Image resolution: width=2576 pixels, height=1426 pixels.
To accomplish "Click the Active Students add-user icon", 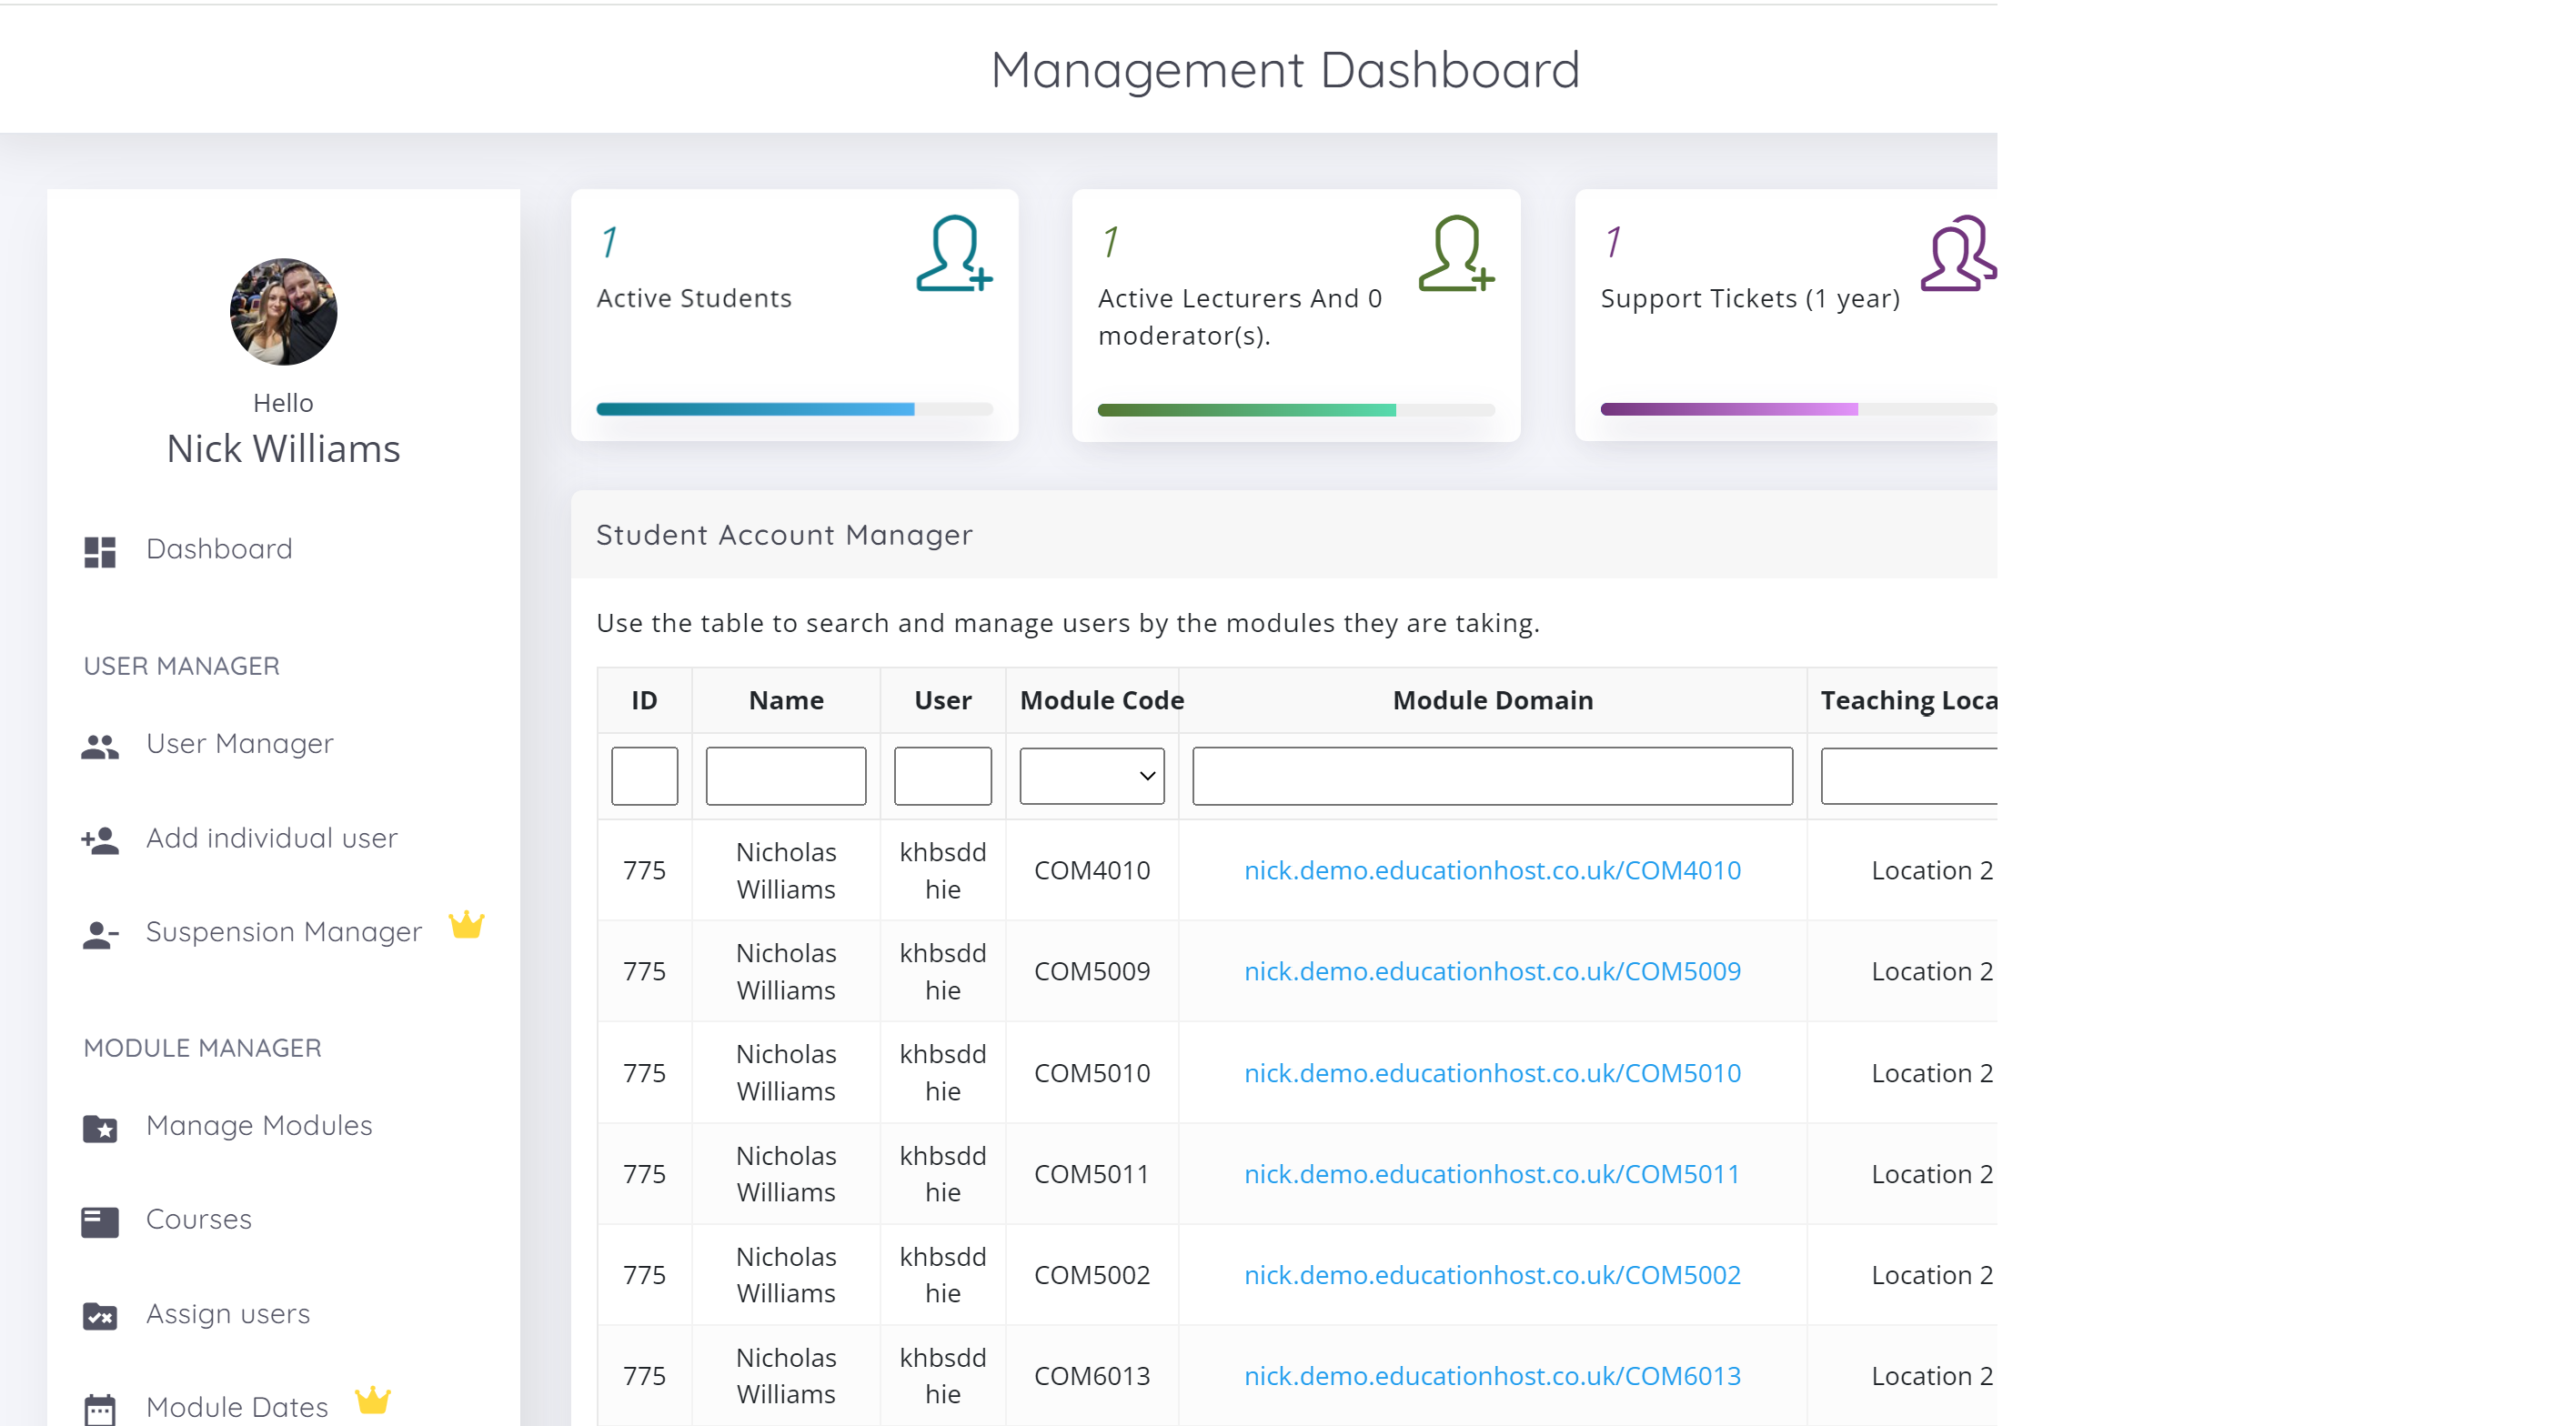I will (953, 254).
